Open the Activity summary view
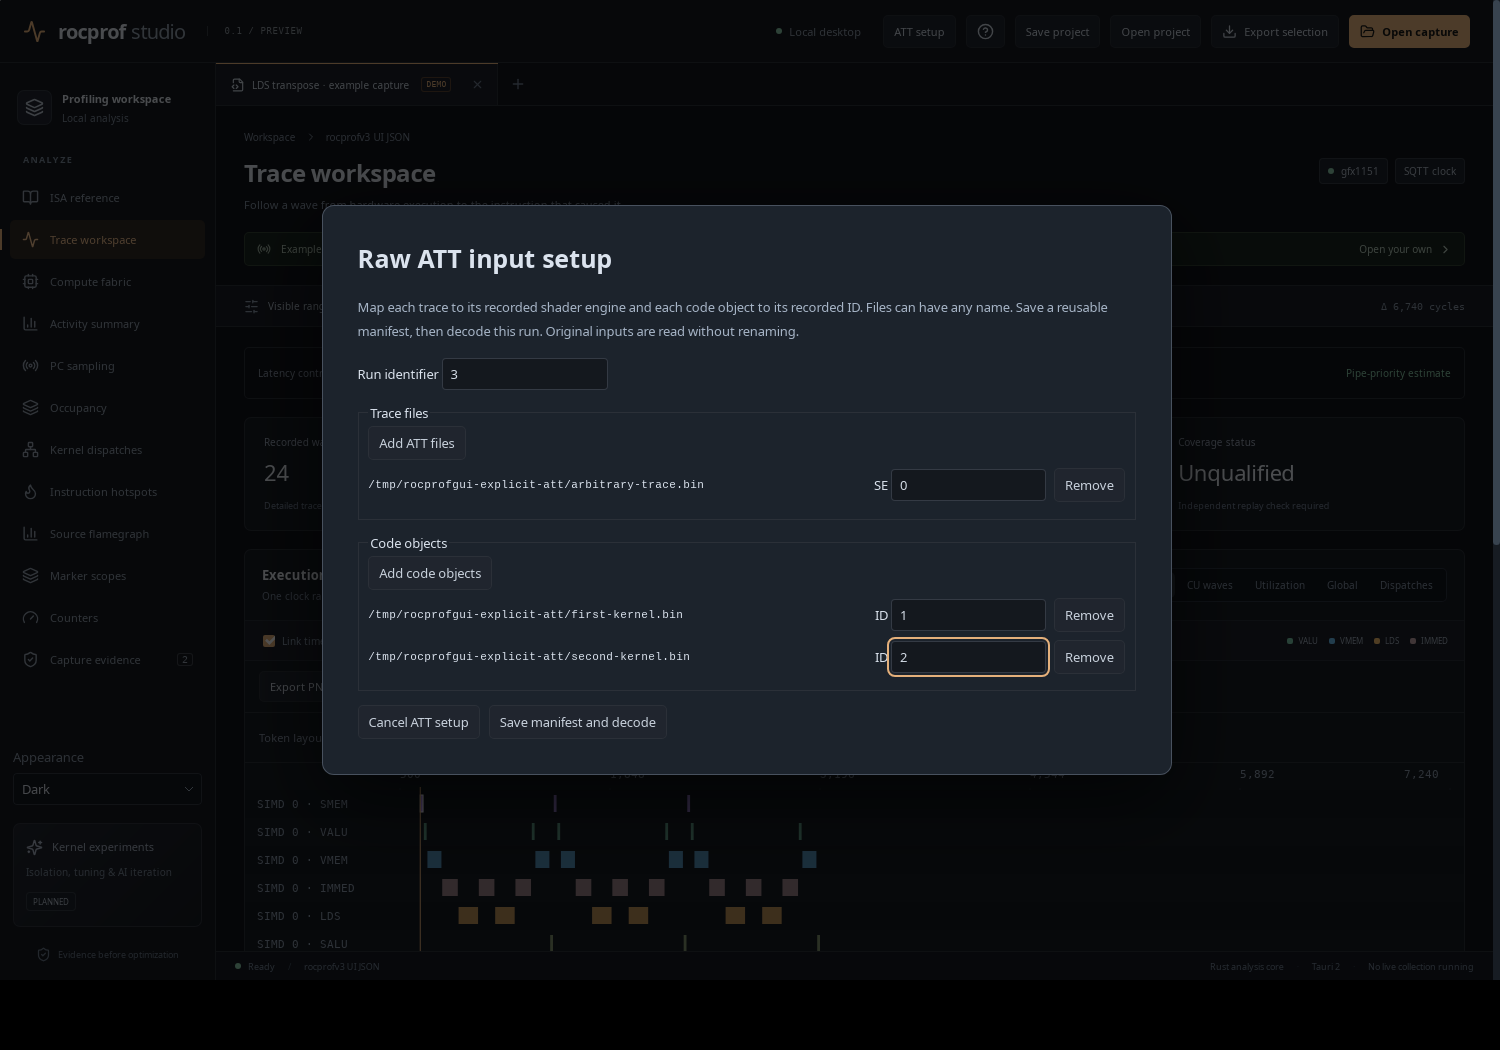The image size is (1500, 1050). [x=107, y=324]
